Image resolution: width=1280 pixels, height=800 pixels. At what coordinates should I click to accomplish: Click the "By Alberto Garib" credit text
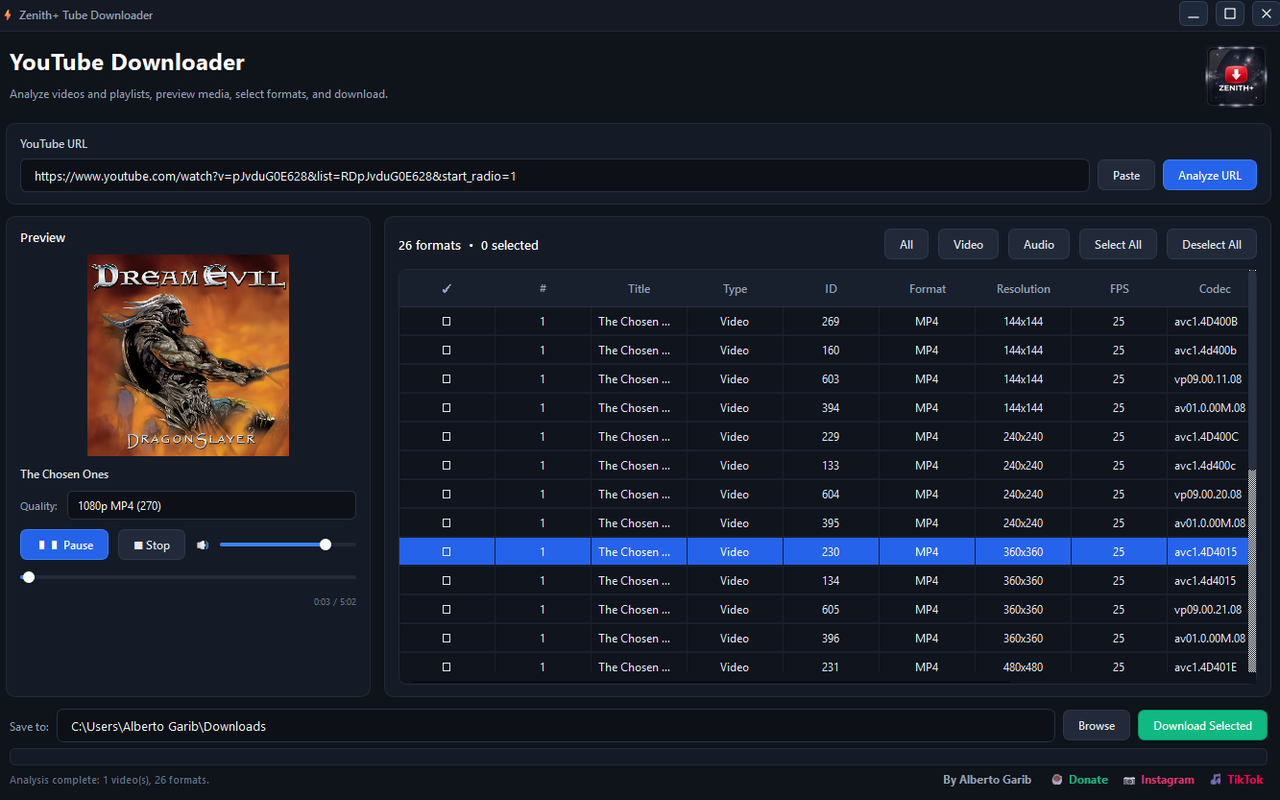coord(987,780)
